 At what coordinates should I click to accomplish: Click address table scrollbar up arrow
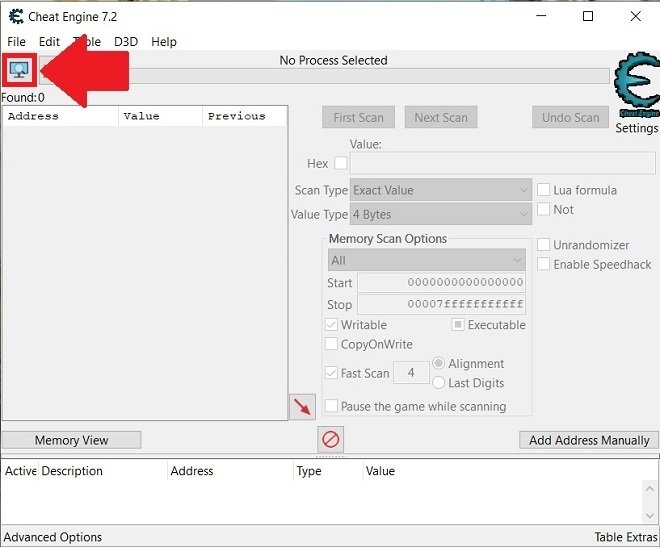pos(649,489)
